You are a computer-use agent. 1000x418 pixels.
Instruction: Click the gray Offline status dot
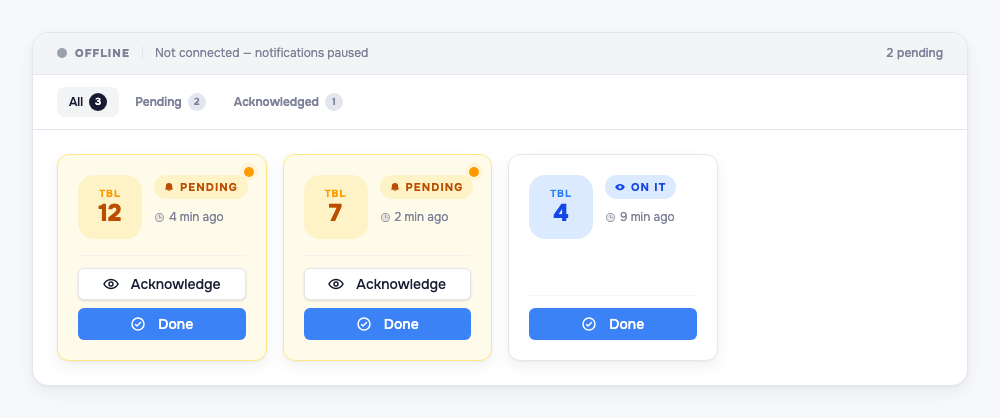(62, 53)
